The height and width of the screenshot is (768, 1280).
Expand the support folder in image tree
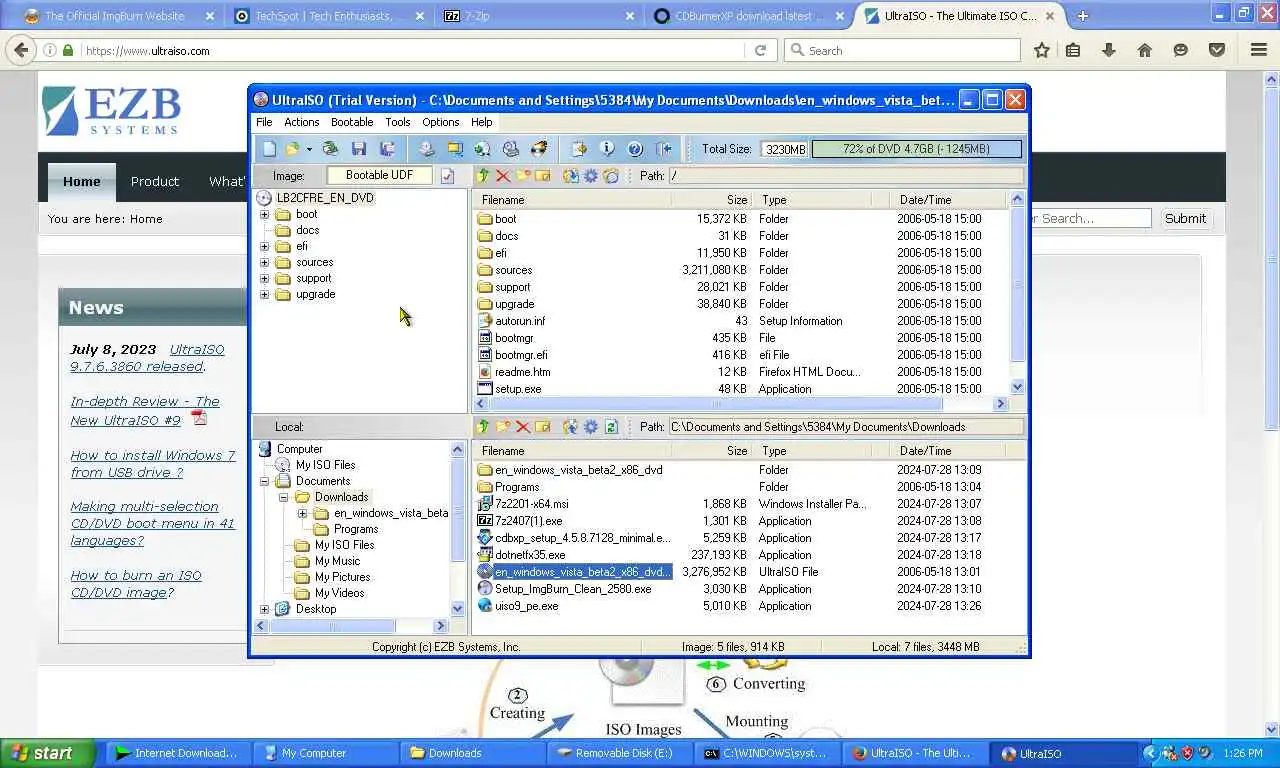[265, 278]
